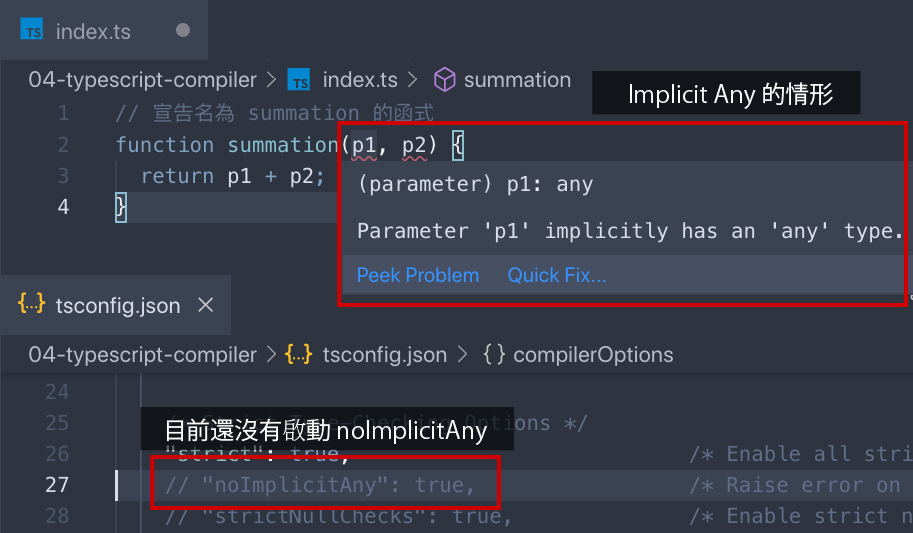Click the compilerOptions object braces icon
This screenshot has height=533, width=913.
point(494,354)
